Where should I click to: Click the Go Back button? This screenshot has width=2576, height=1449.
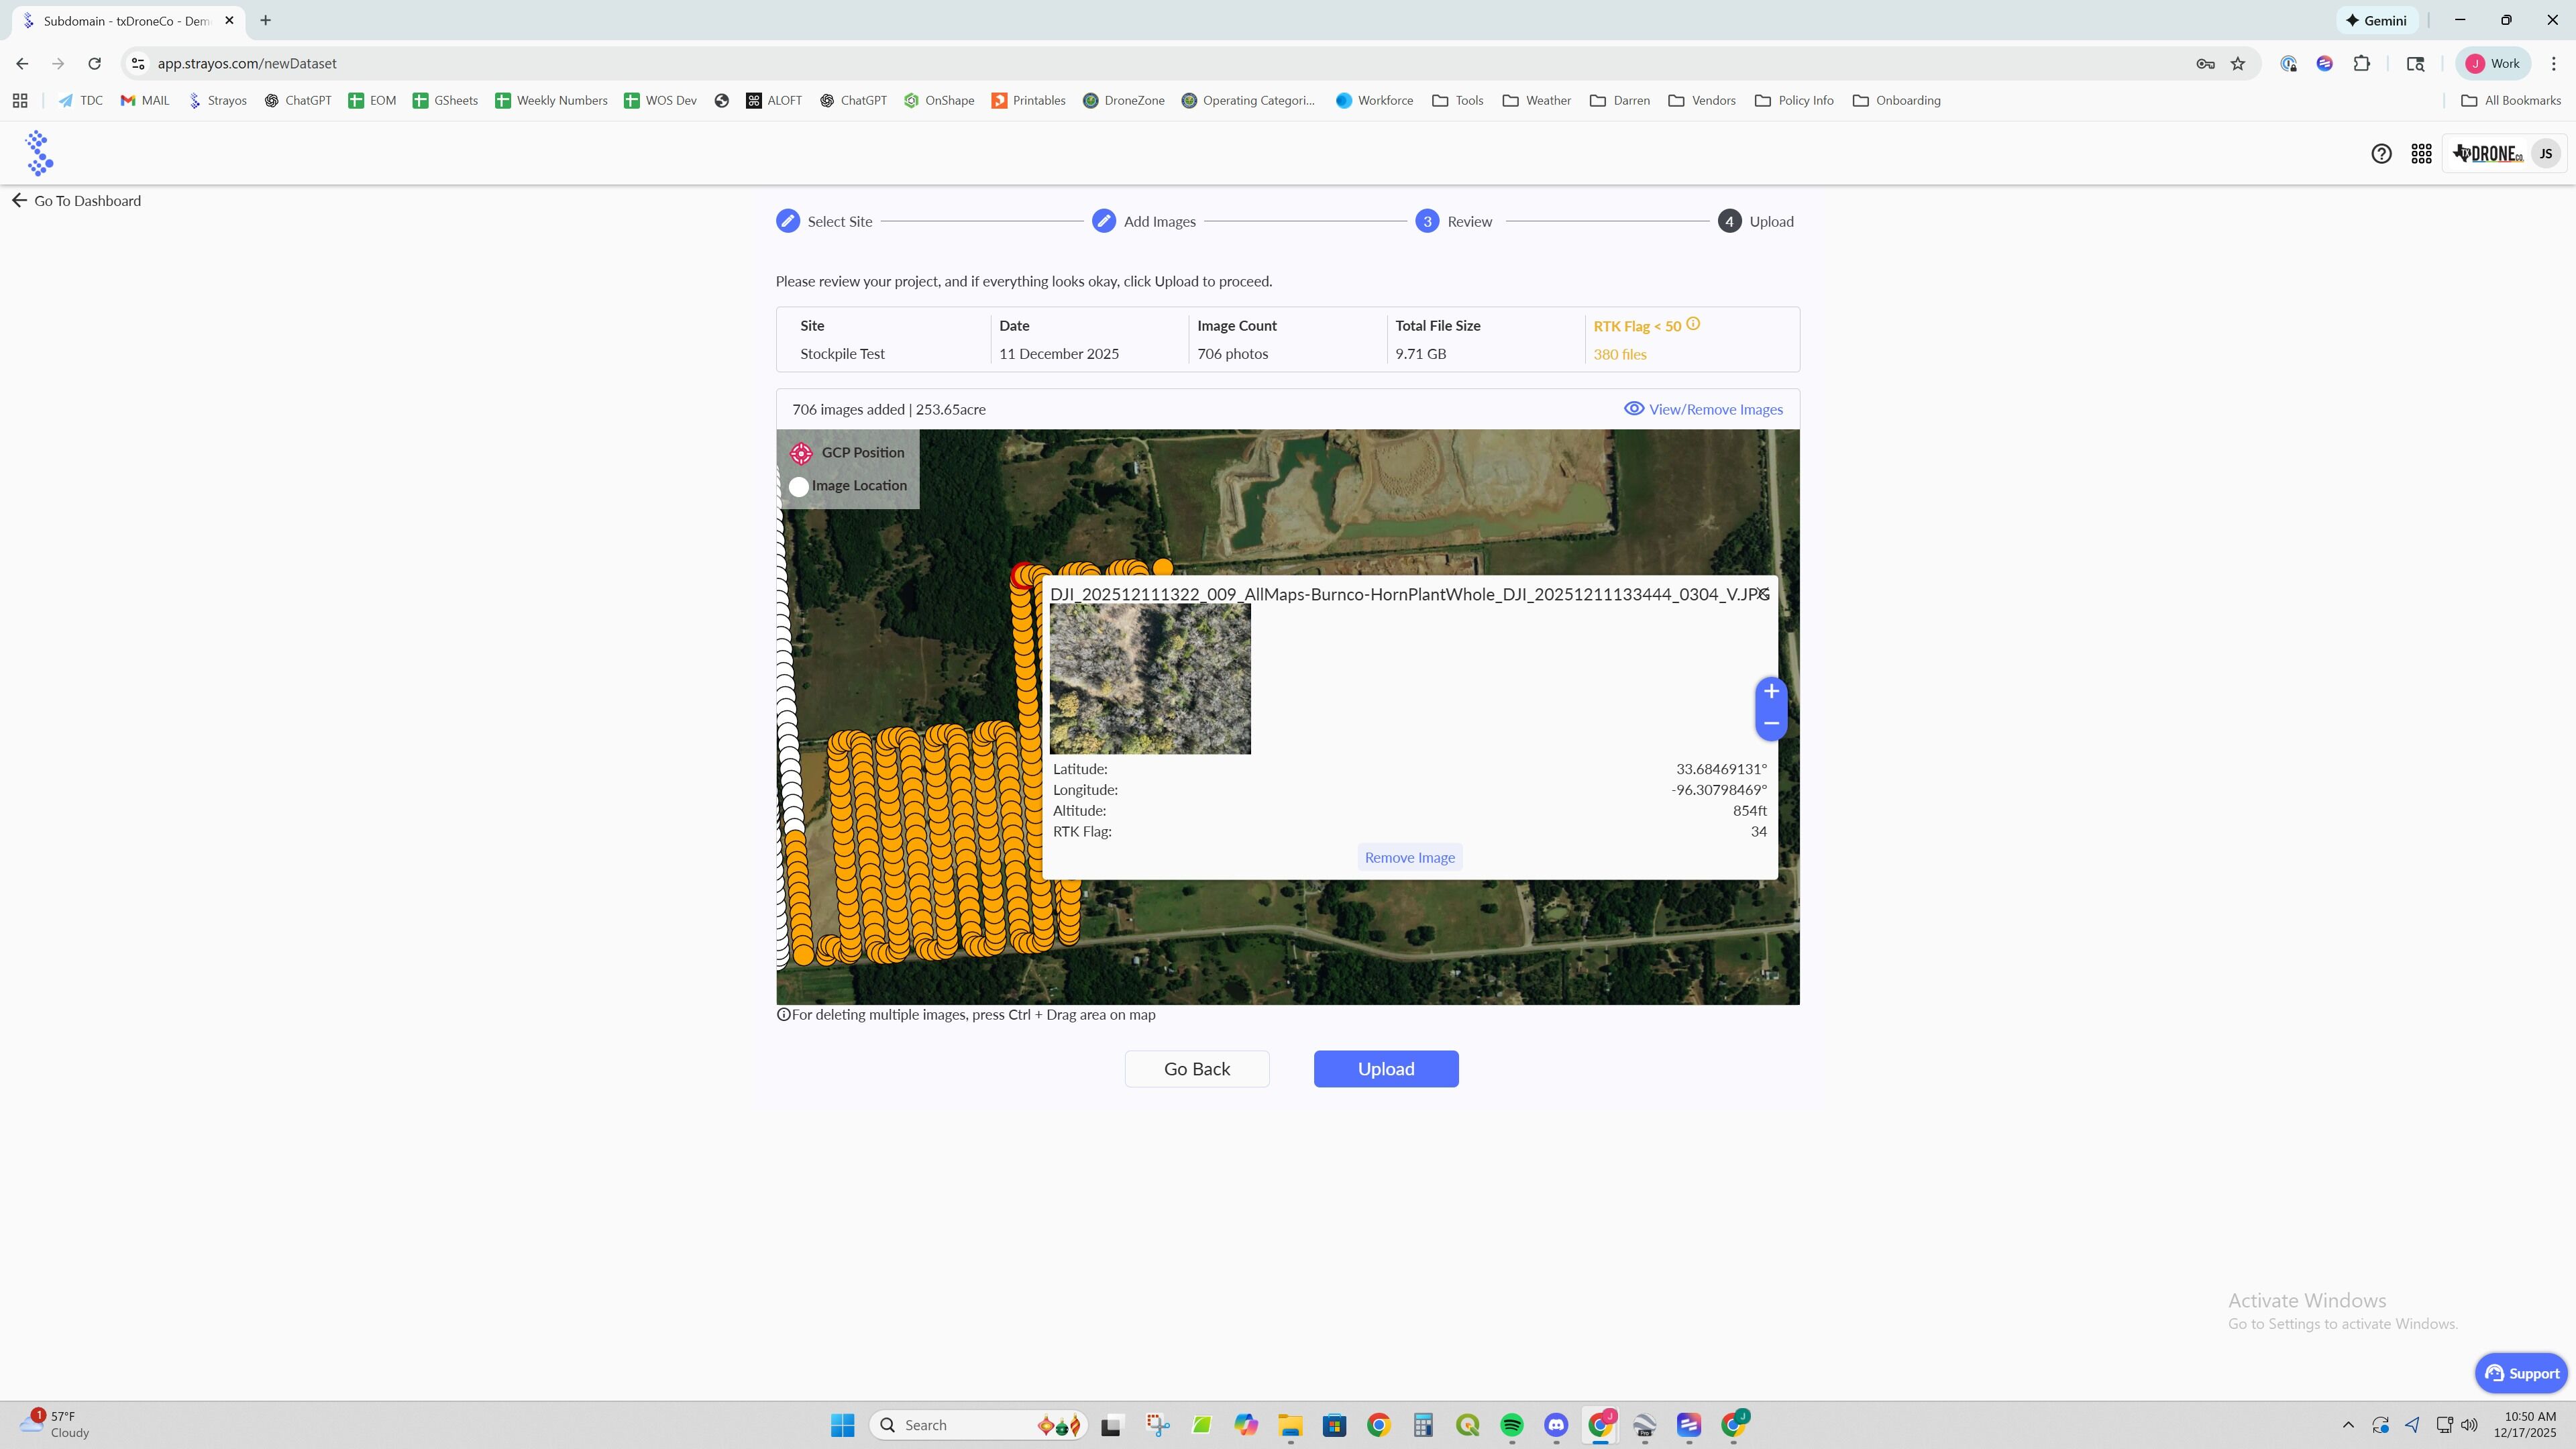click(1197, 1069)
